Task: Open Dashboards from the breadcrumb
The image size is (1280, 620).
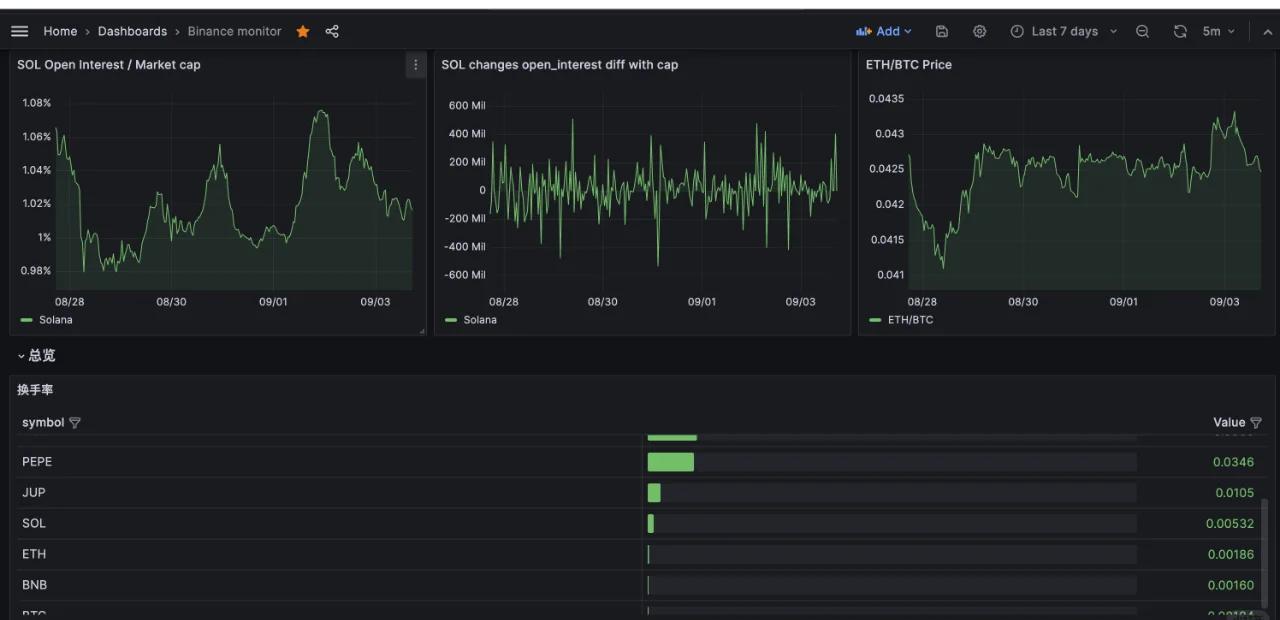Action: coord(132,31)
